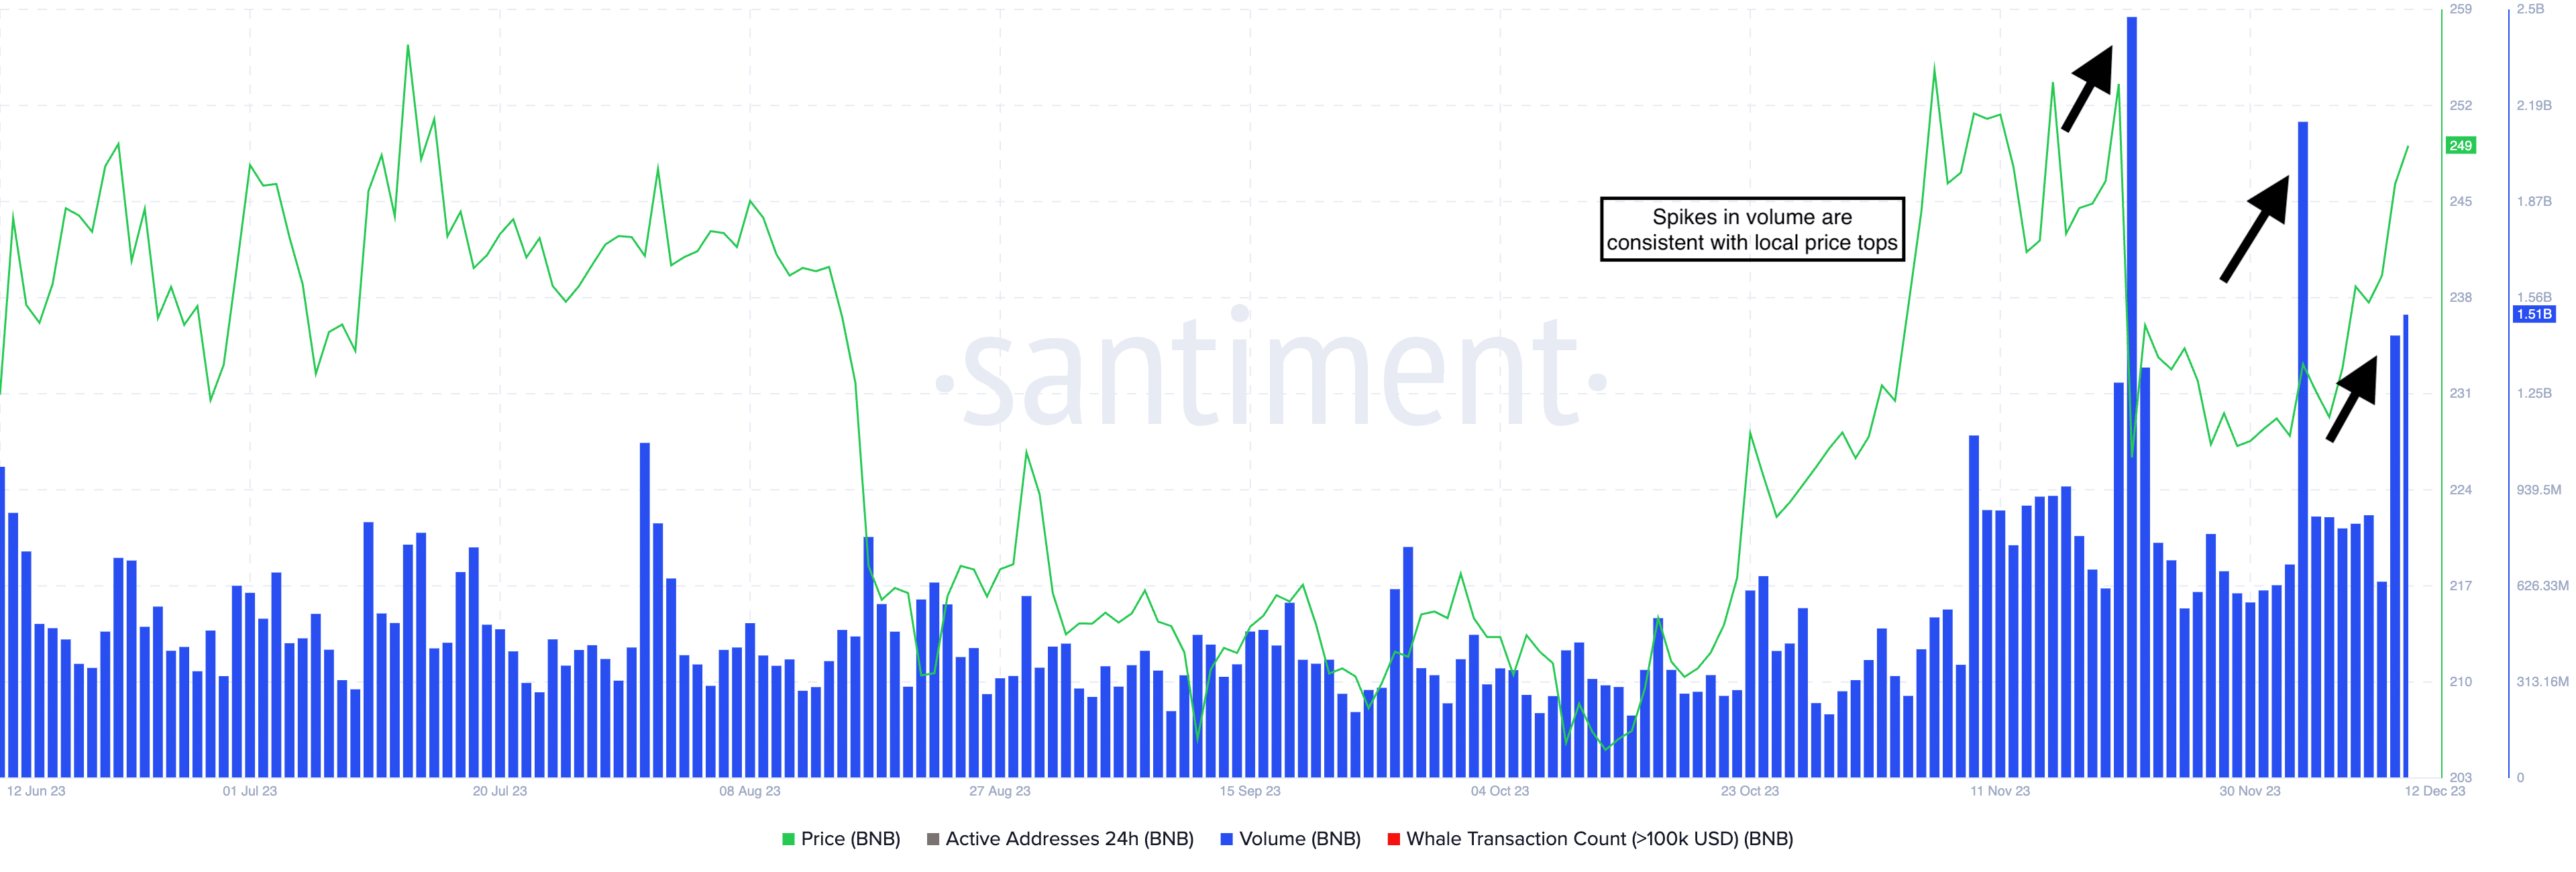
Task: Toggle the Price (BNB) legend label
Action: coord(851,839)
